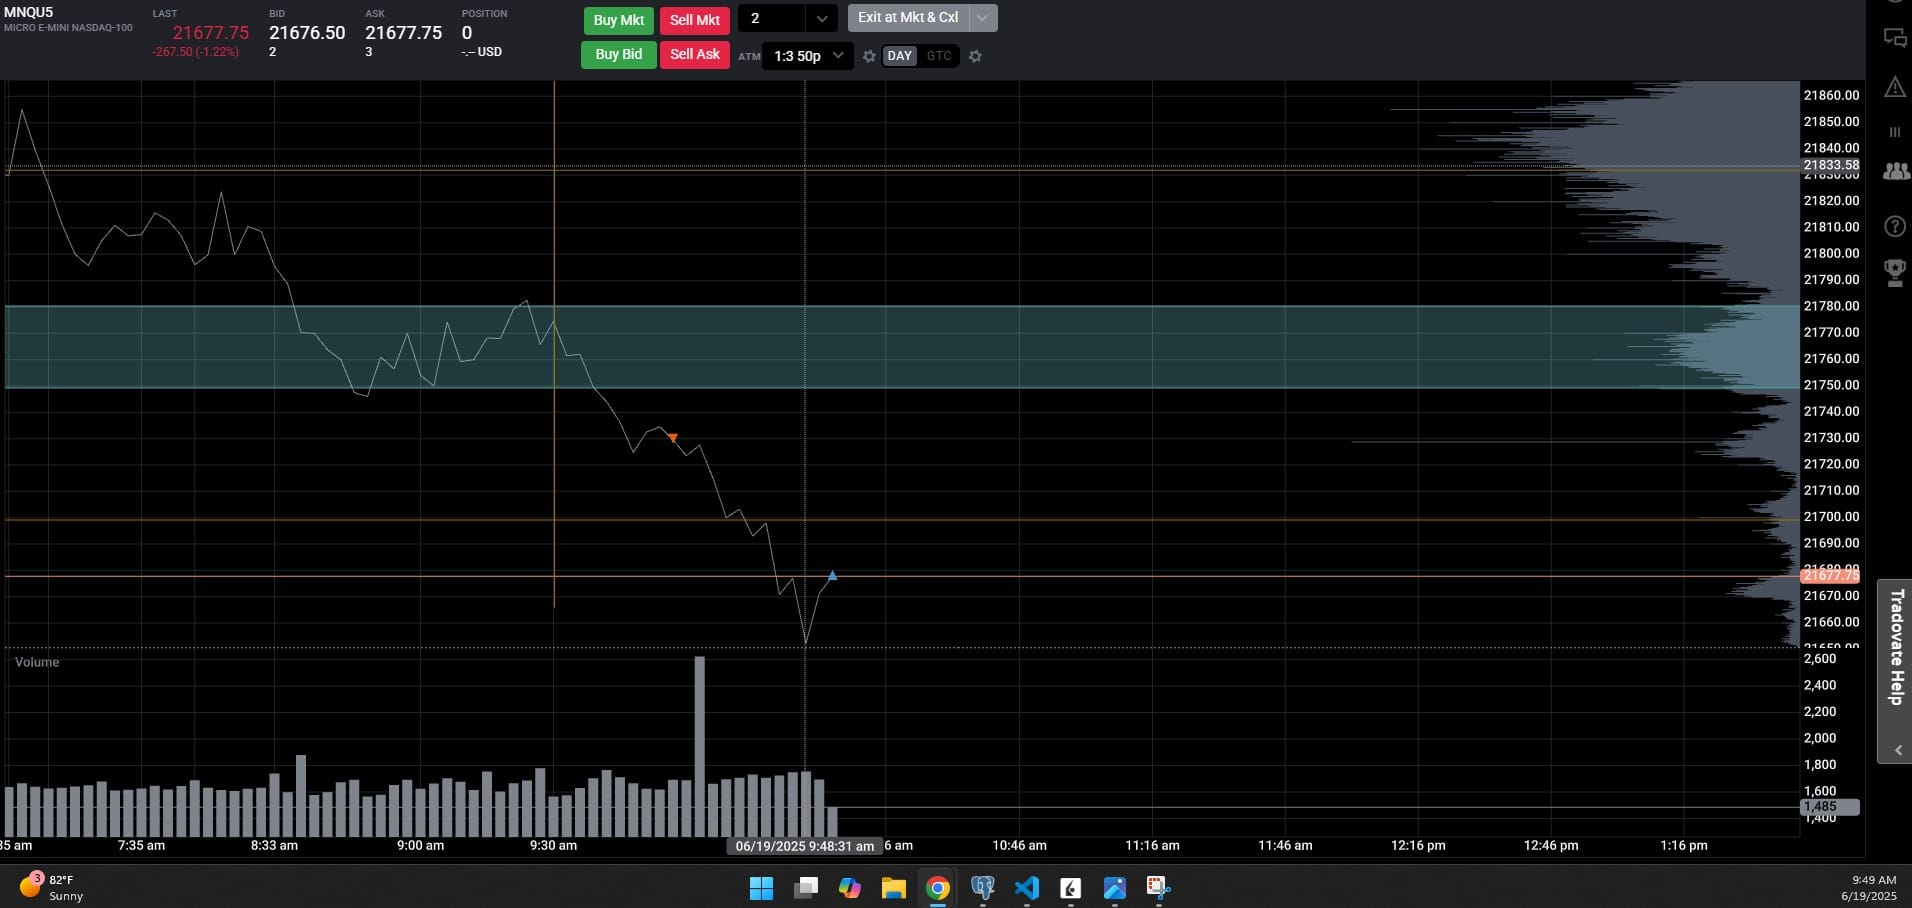
Task: Collapse the Tradovate Help panel chevron
Action: coord(1897,750)
